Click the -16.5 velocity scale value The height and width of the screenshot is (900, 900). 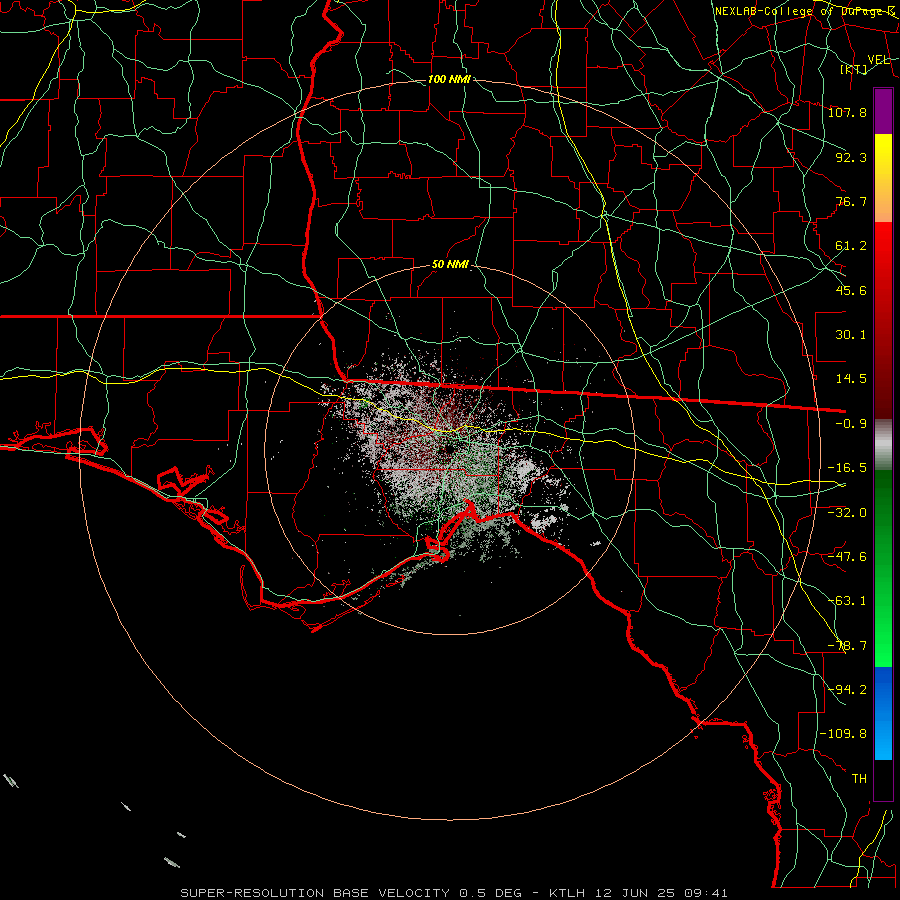(847, 468)
